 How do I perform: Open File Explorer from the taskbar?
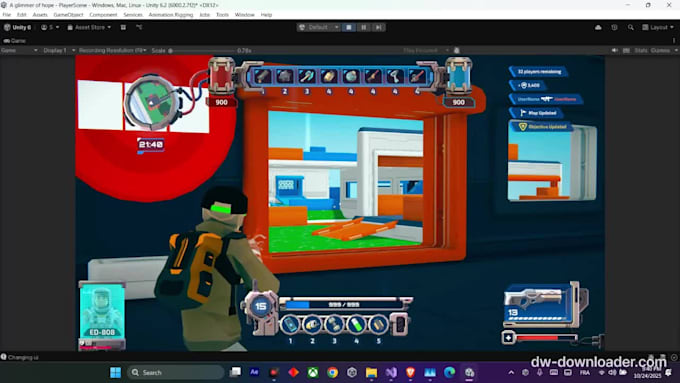coord(371,372)
